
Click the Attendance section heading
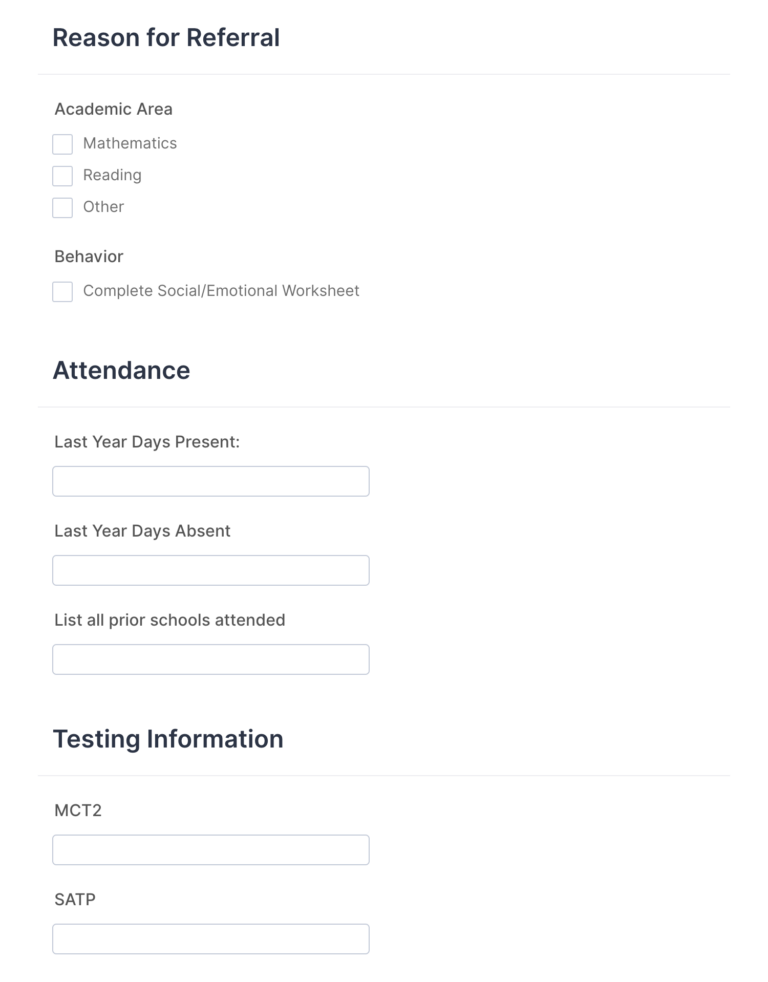[121, 371]
